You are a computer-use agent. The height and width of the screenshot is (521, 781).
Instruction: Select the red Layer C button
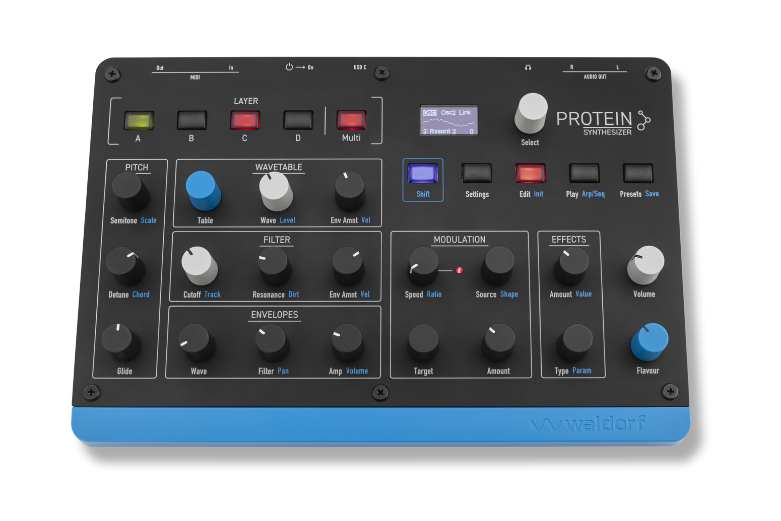243,121
